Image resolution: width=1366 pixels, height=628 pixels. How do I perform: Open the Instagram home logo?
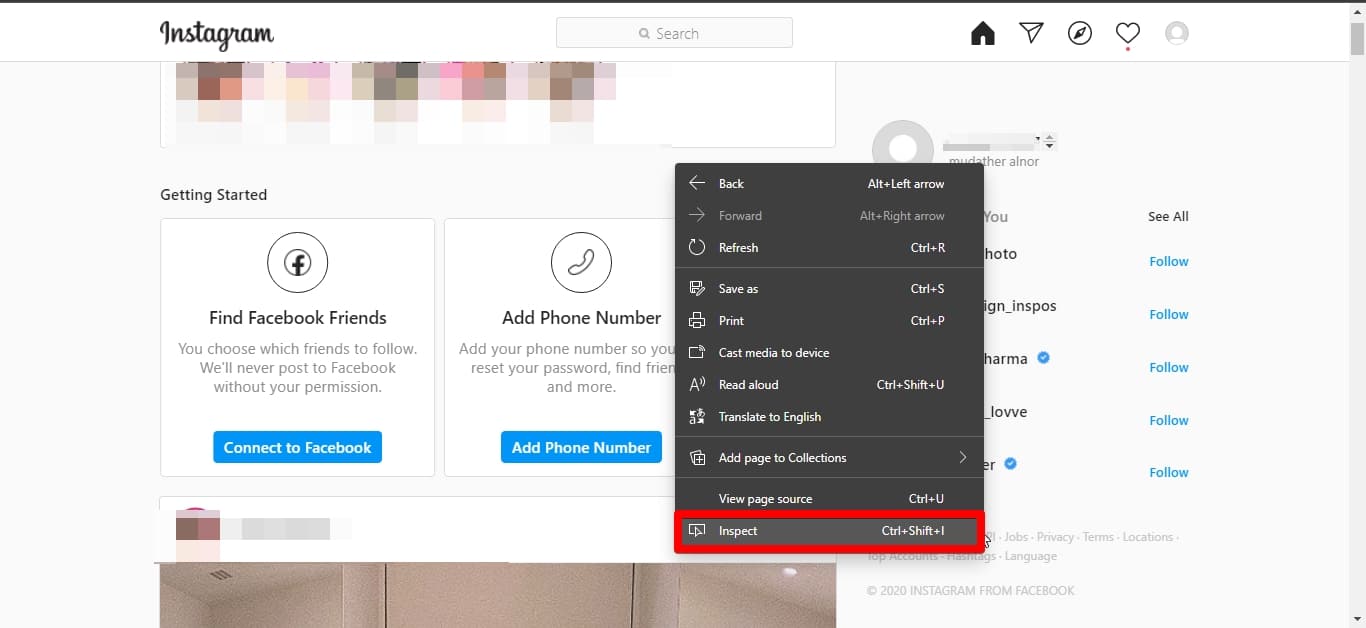click(217, 34)
